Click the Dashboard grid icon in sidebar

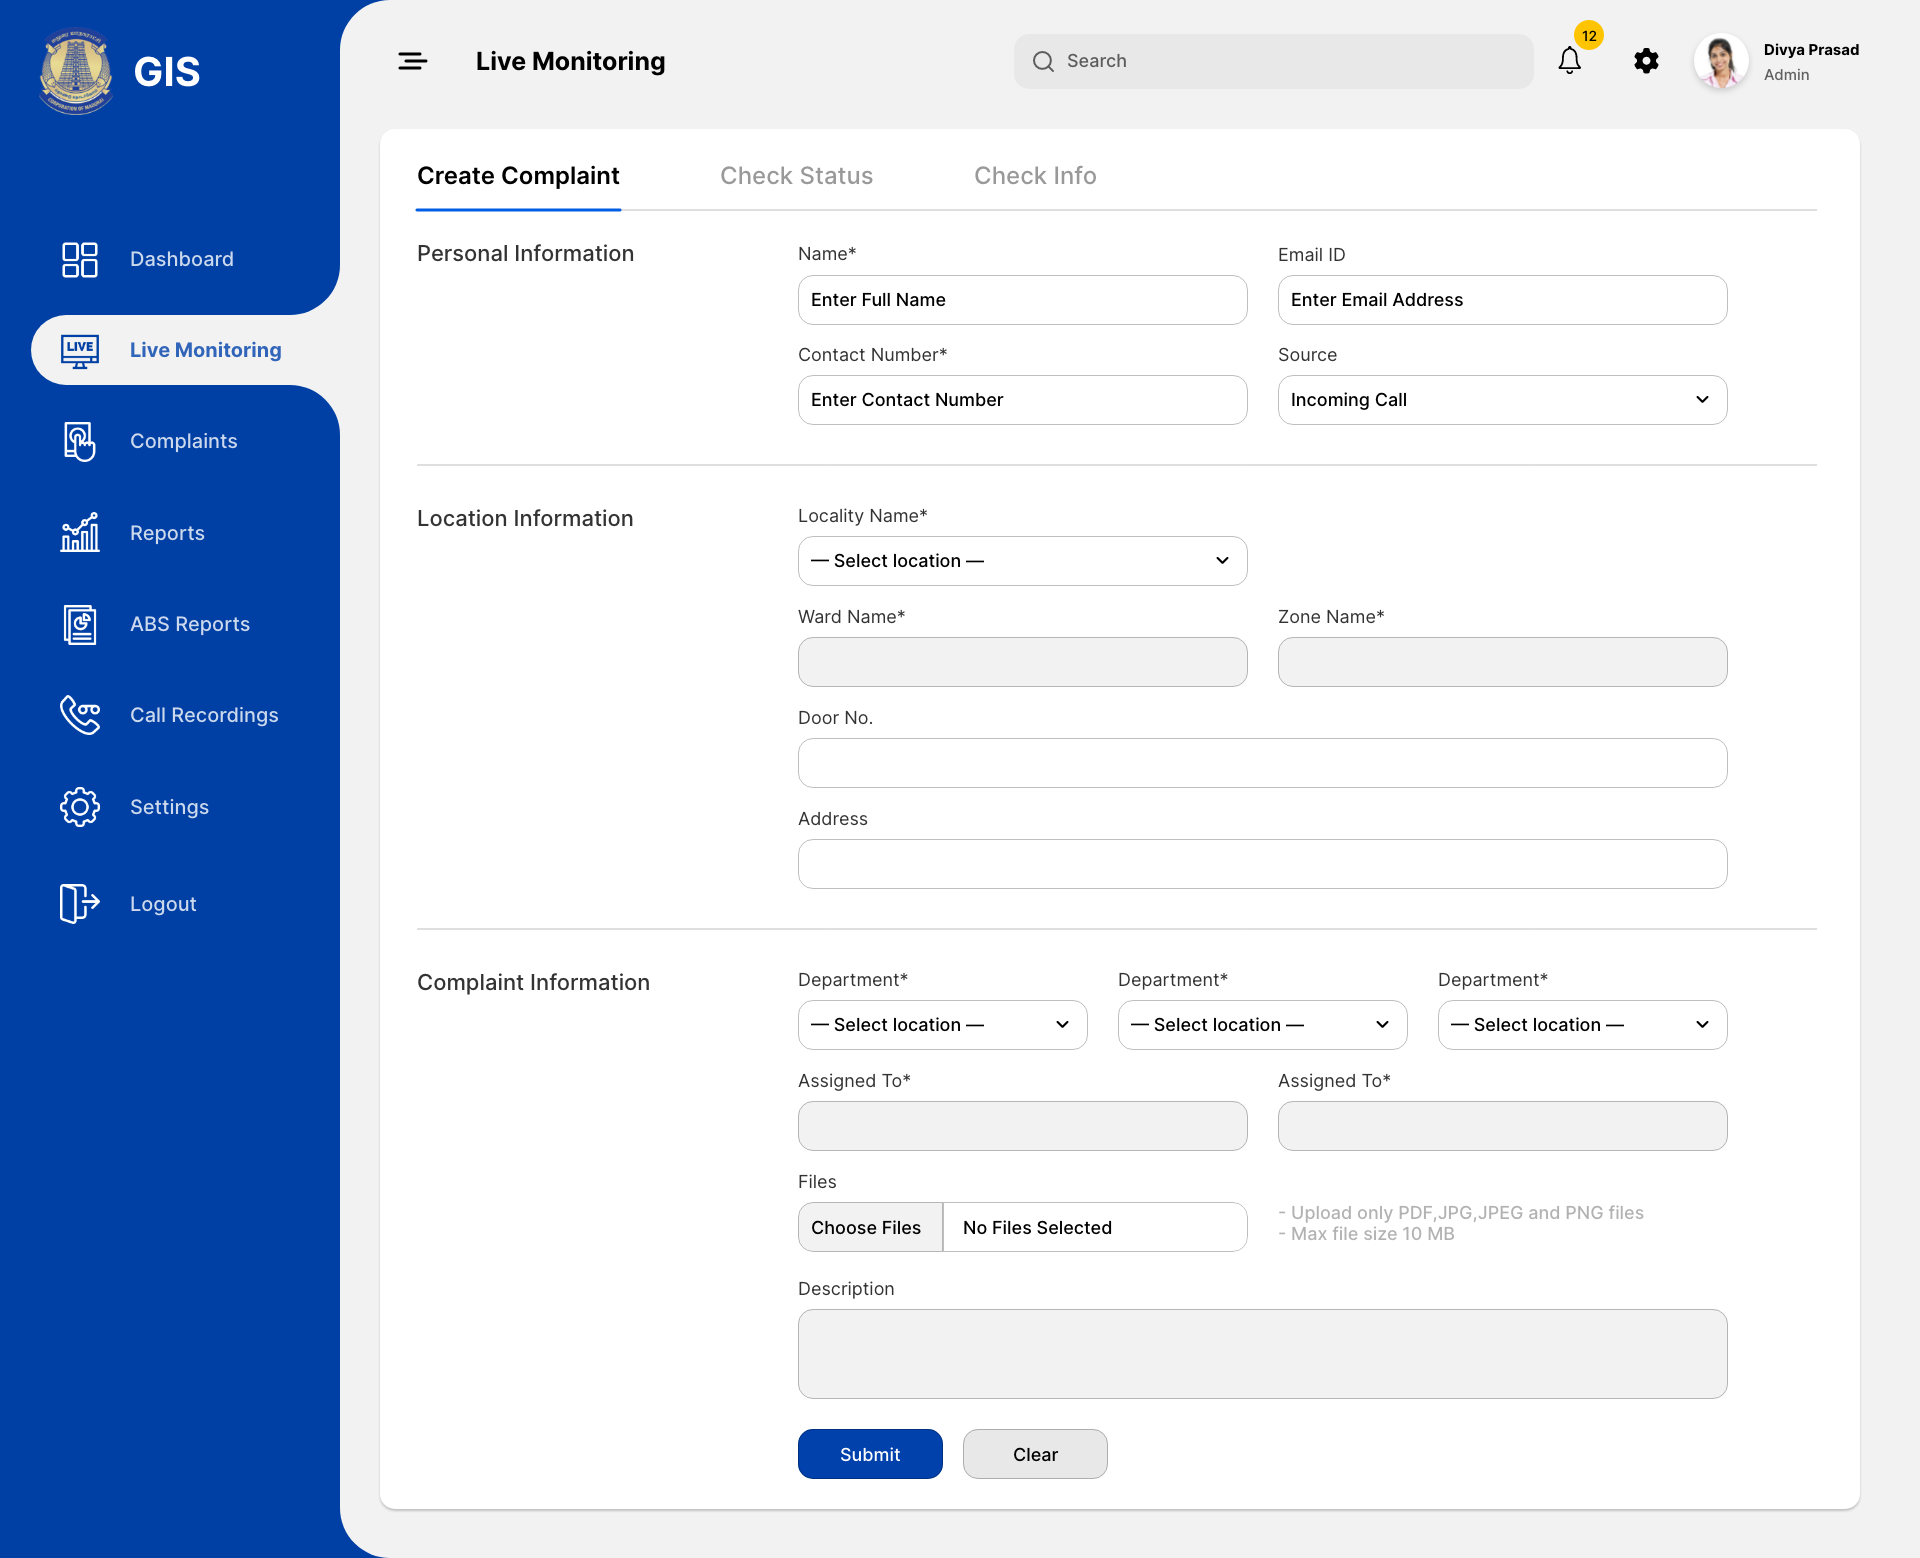(x=80, y=259)
